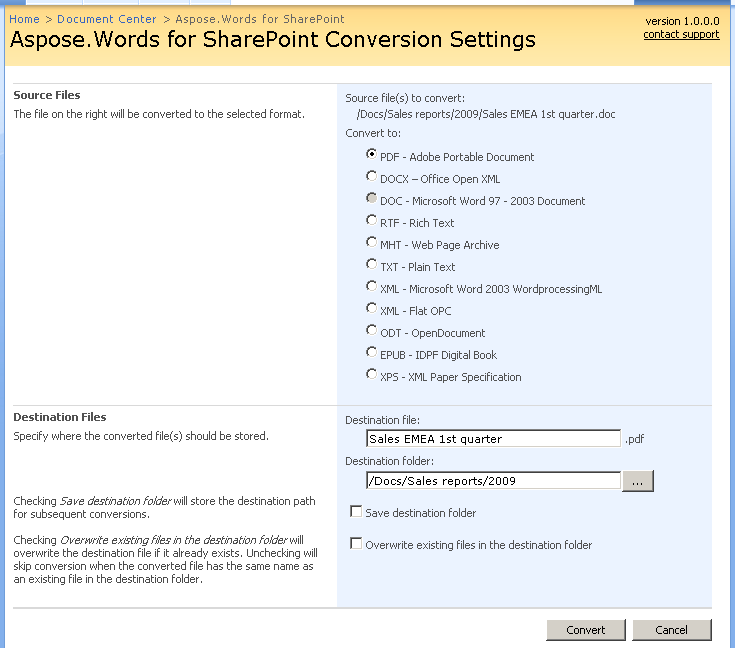Viewport: 735px width, 648px height.
Task: Navigate to Document Center breadcrumb
Action: point(107,19)
